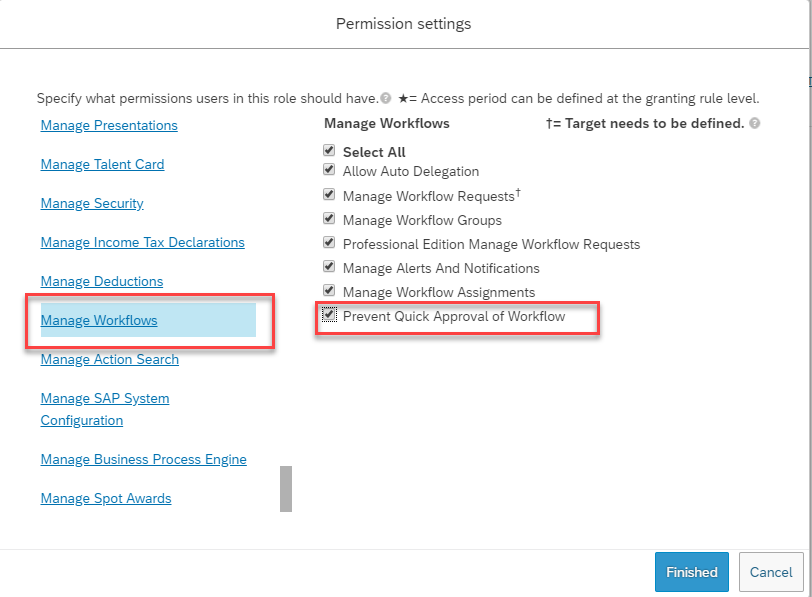Toggle the Select All checkbox
The image size is (812, 597).
point(329,150)
